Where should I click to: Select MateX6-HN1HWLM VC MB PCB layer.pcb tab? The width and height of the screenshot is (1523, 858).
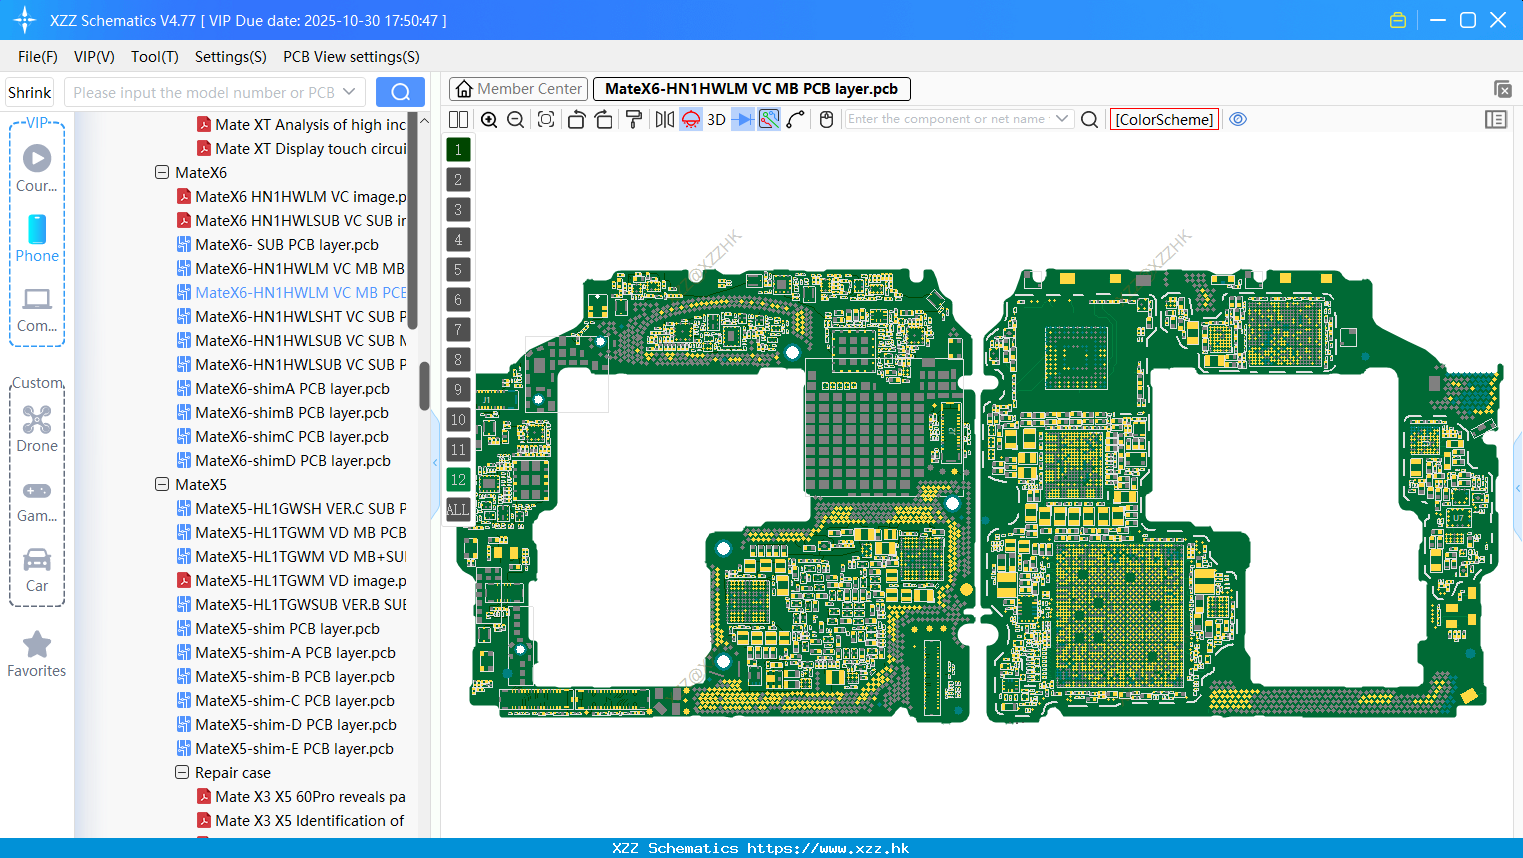pyautogui.click(x=752, y=89)
